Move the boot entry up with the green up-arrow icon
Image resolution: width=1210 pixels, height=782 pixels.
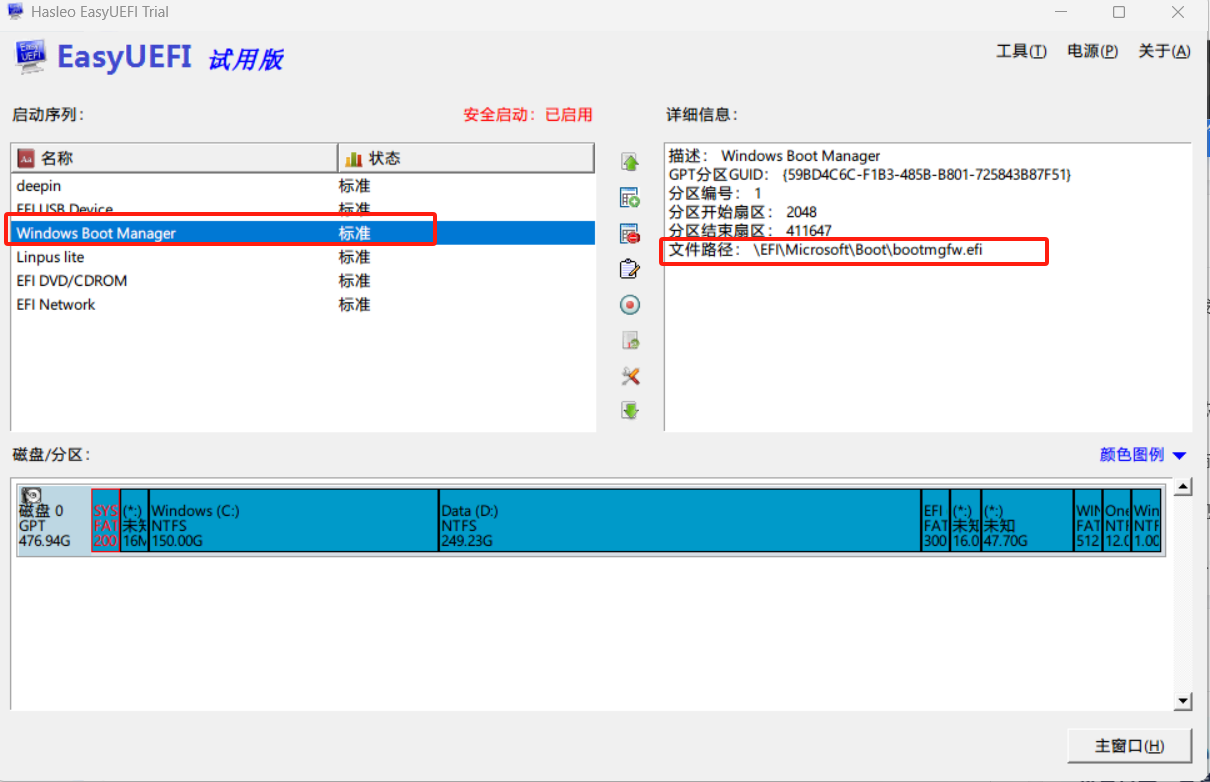(630, 162)
